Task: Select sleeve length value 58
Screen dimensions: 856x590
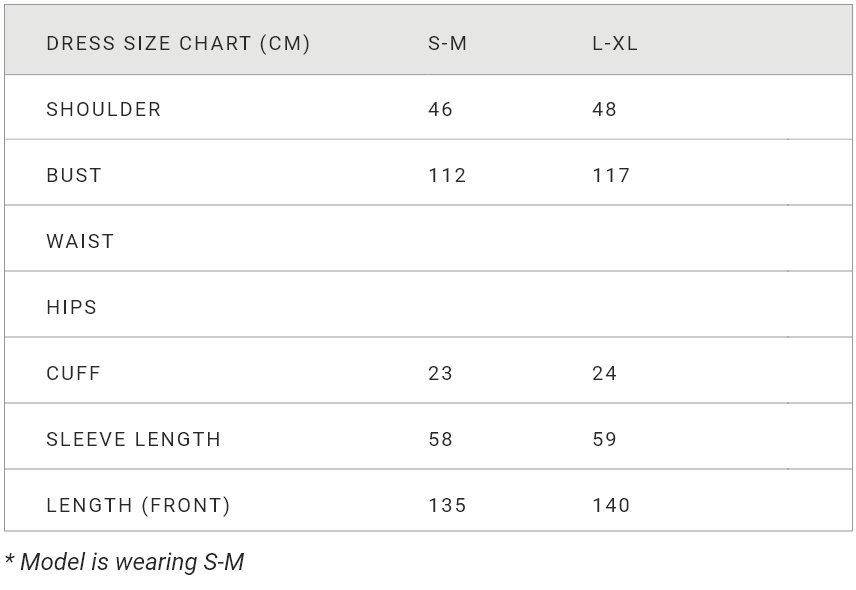Action: pyautogui.click(x=441, y=439)
